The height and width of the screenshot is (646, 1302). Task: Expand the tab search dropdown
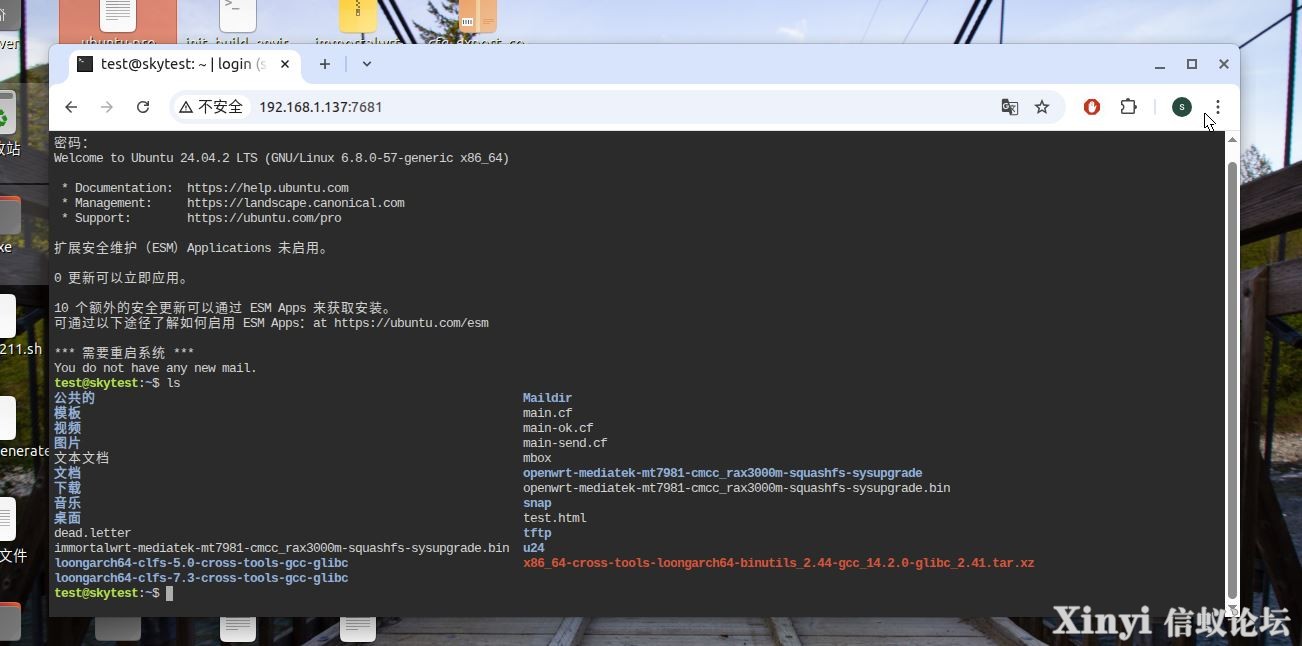367,64
